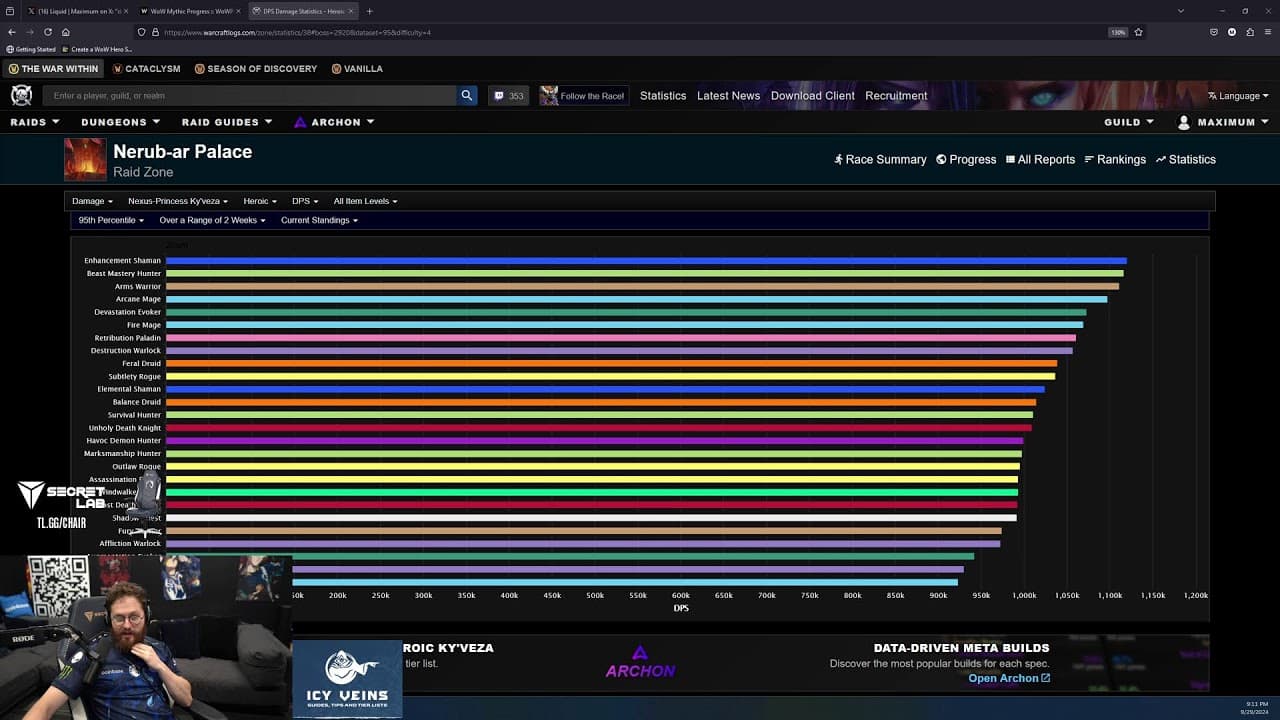1280x720 pixels.
Task: Select the Vanilla game tab
Action: coord(357,69)
